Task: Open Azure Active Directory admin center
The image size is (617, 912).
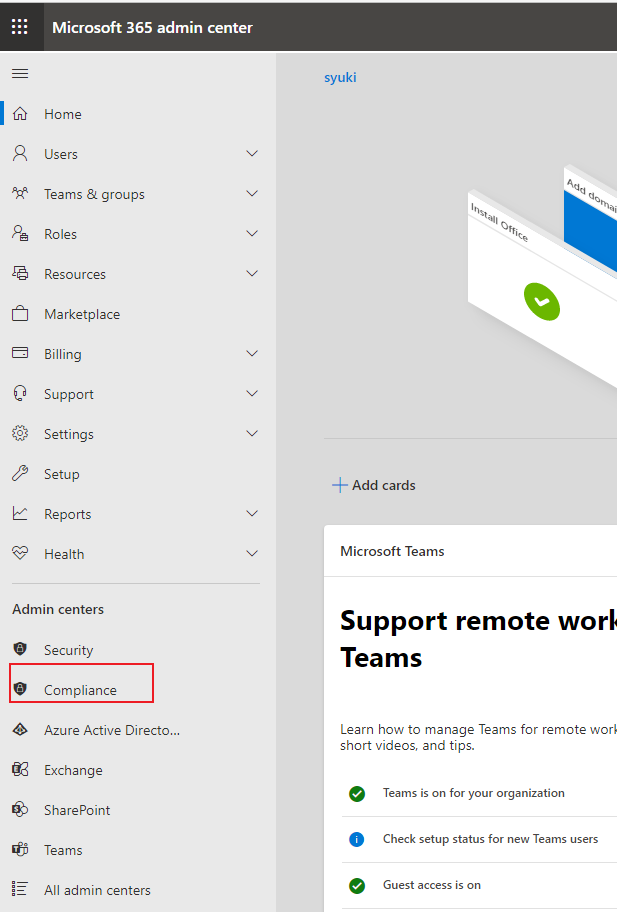Action: pos(112,730)
